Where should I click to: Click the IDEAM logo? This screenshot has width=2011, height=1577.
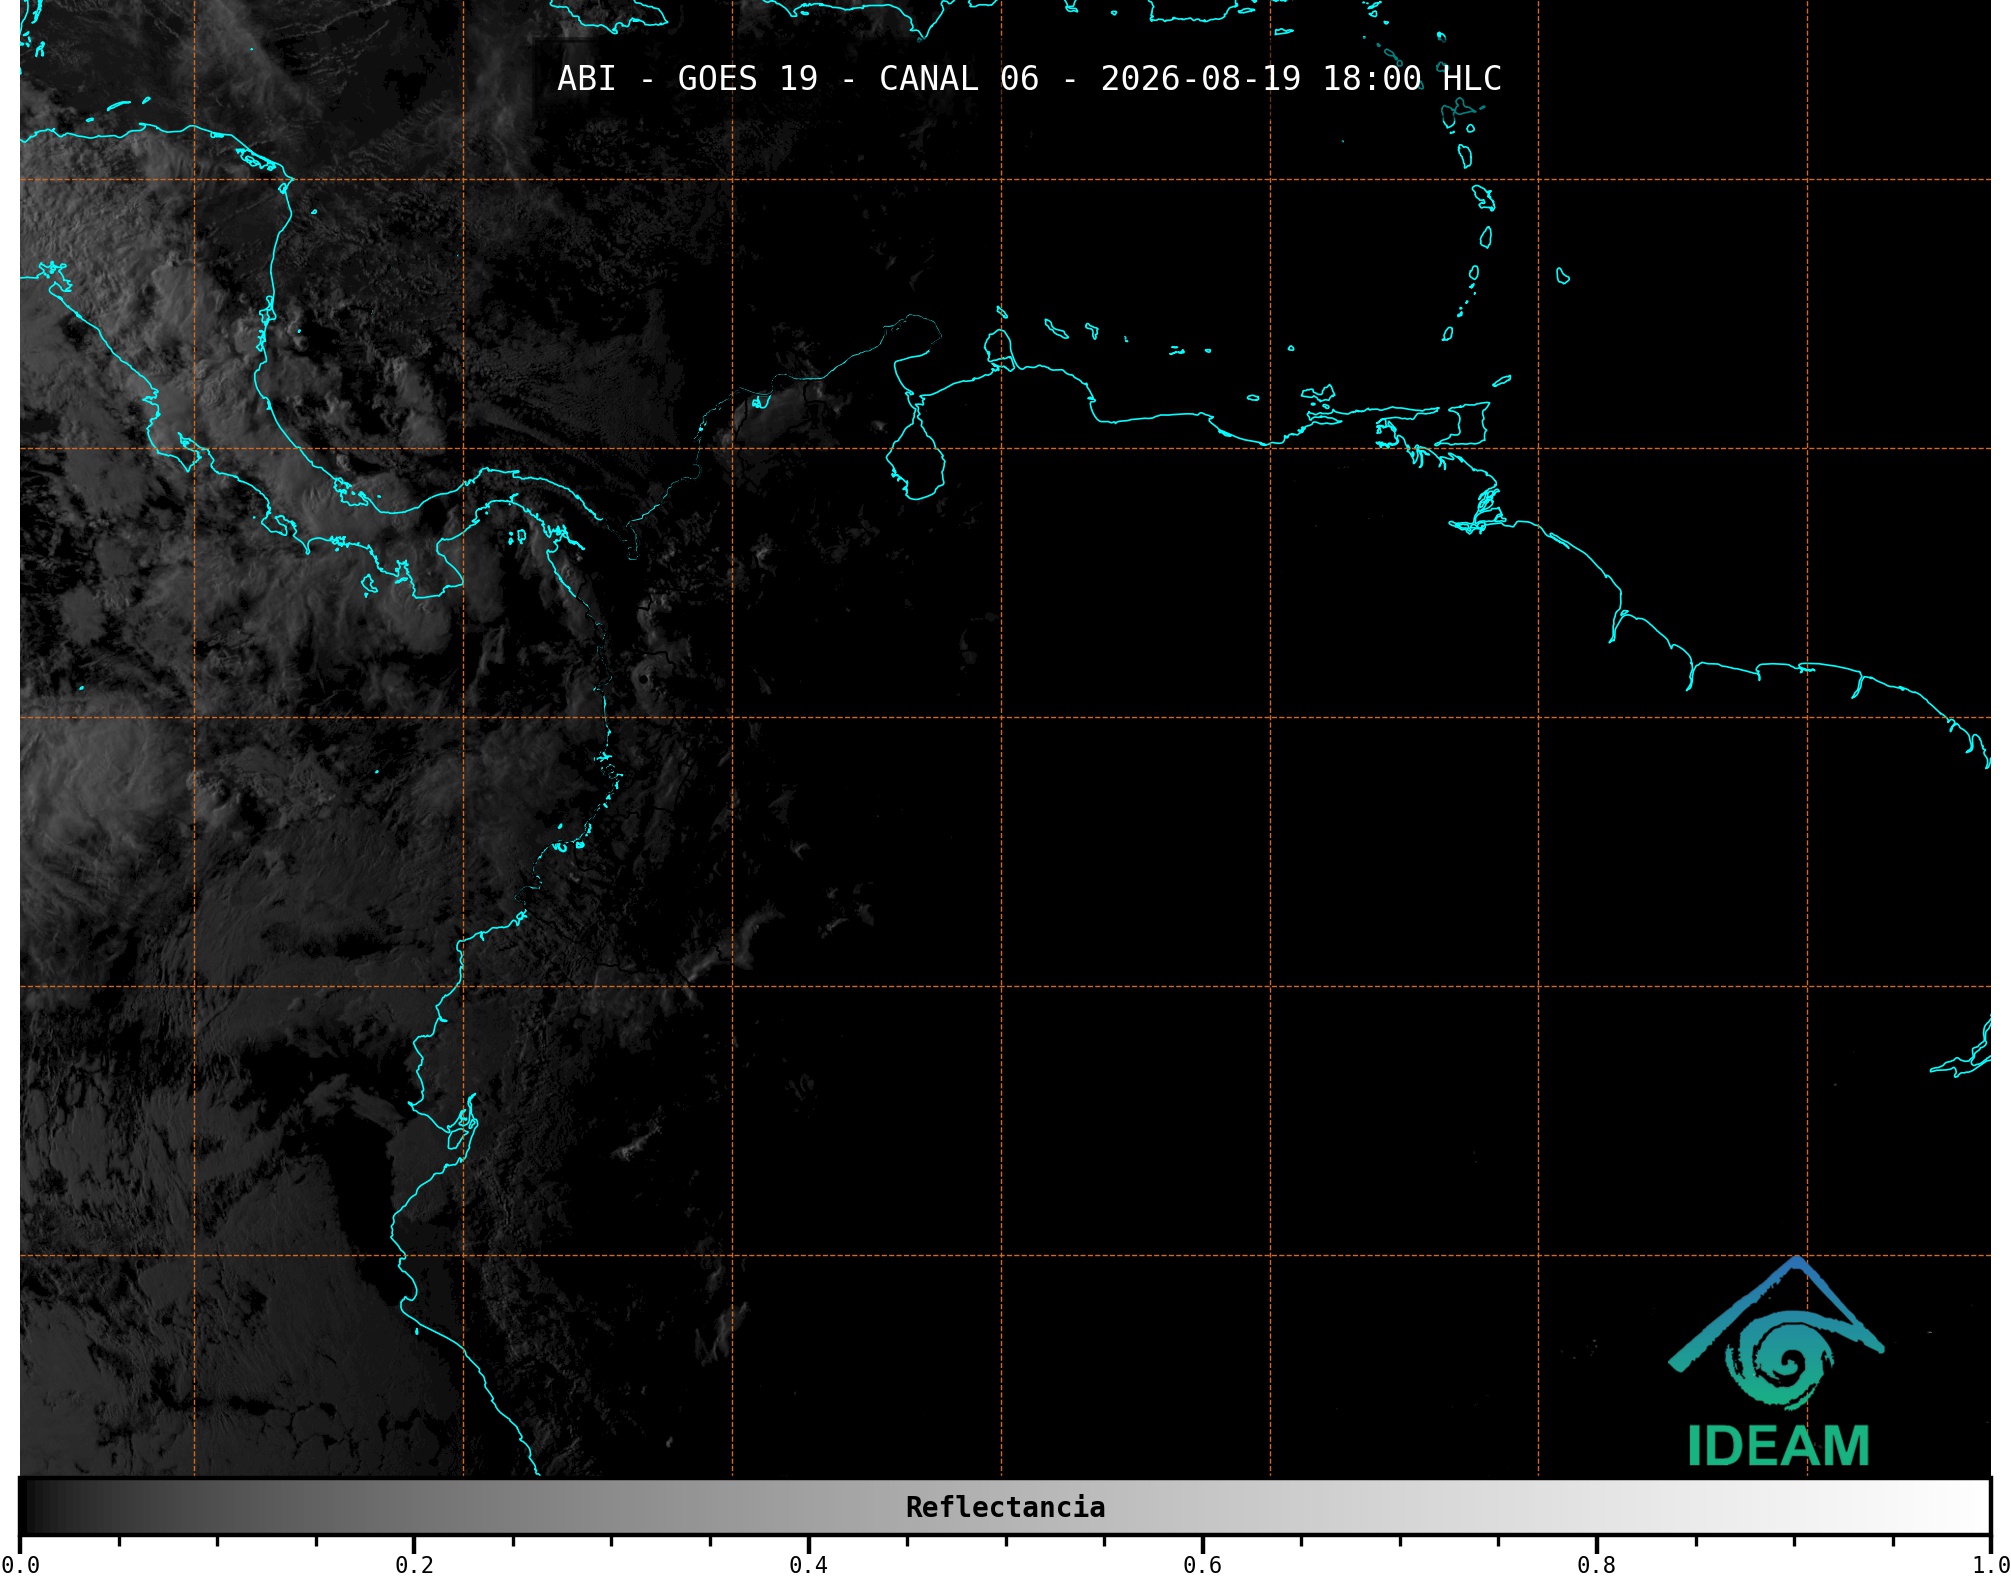[x=1777, y=1362]
